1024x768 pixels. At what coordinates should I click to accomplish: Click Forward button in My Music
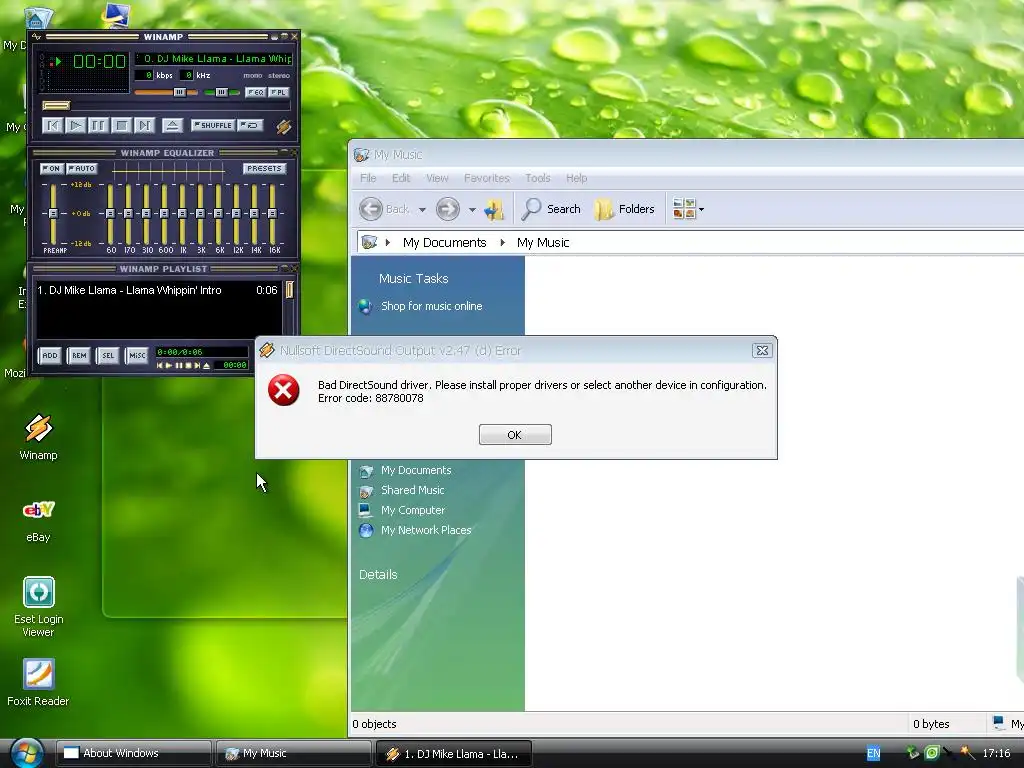(x=448, y=209)
